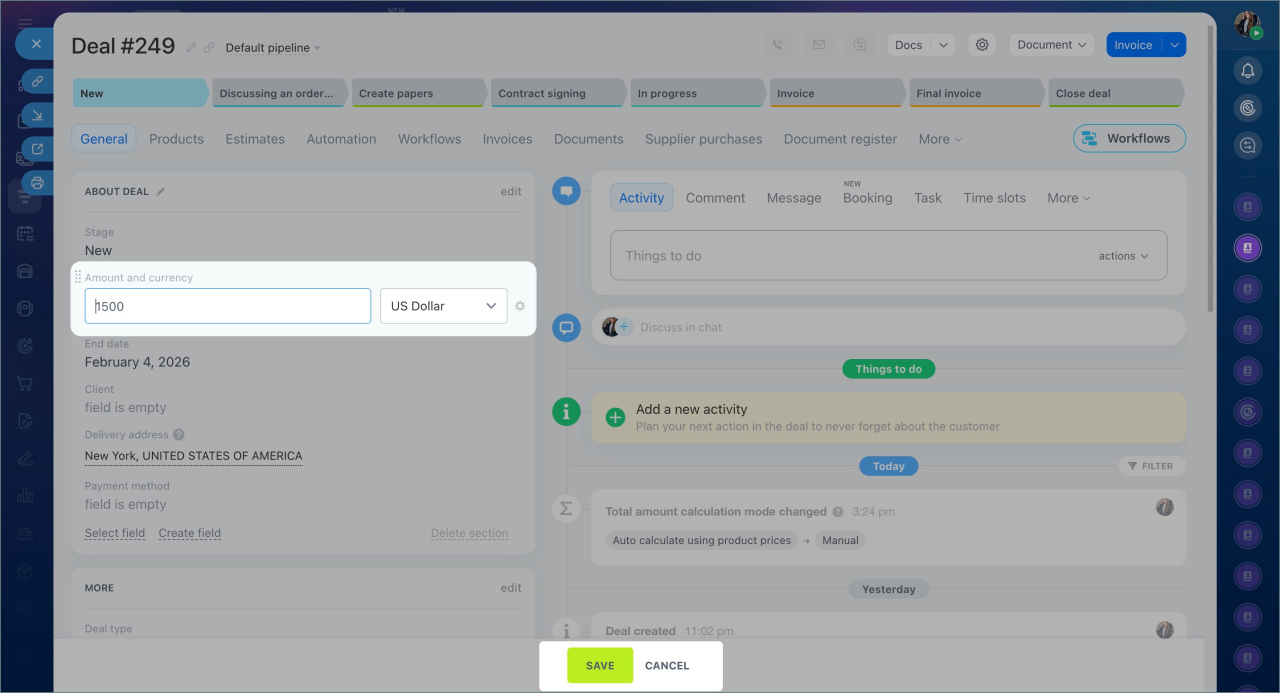The height and width of the screenshot is (693, 1280).
Task: Click the notifications bell in the right sidebar
Action: click(1247, 70)
